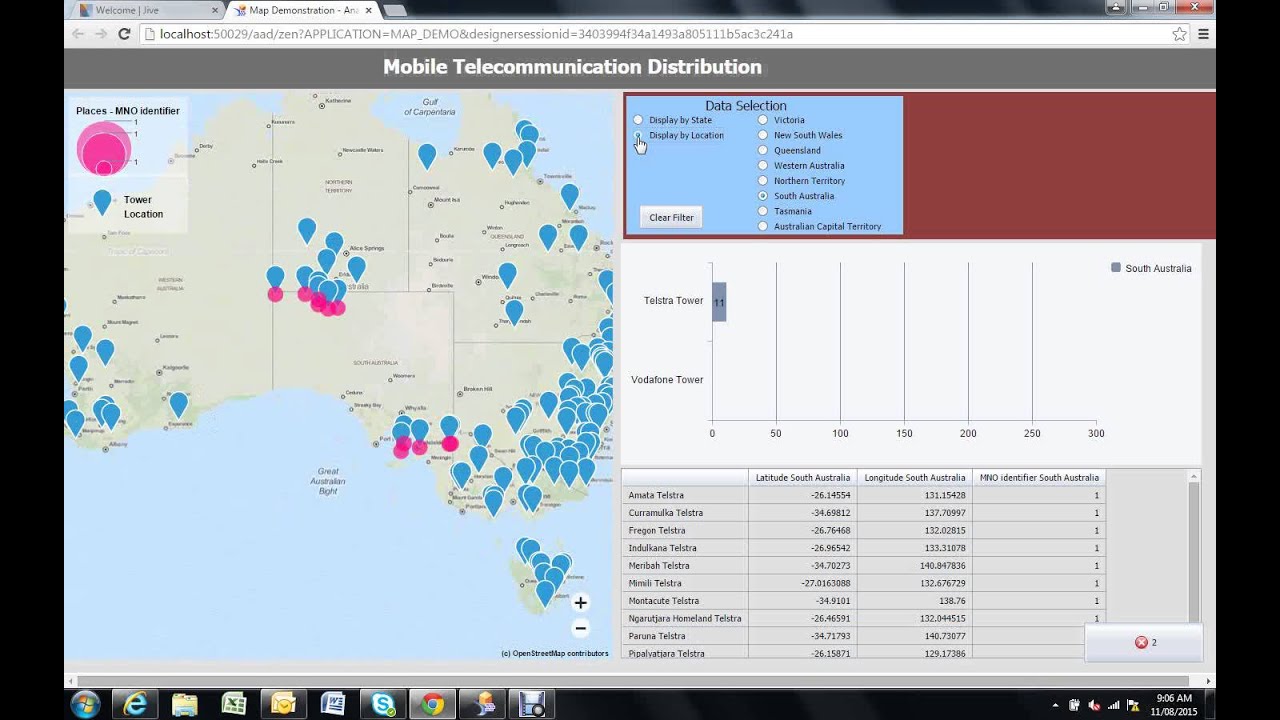Select the Paruna Telstra row
This screenshot has width=1280, height=720.
[863, 636]
